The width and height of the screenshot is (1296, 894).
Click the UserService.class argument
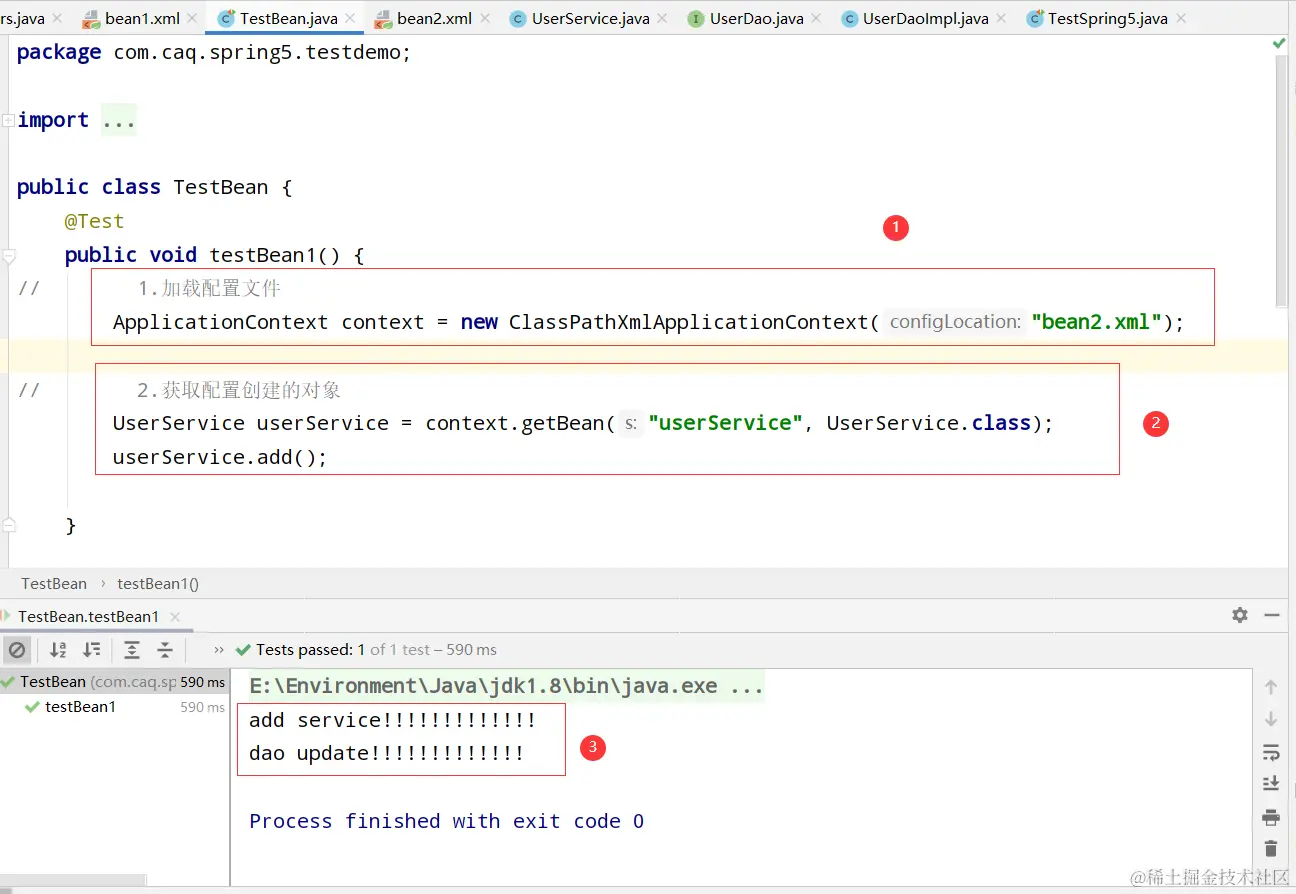click(x=928, y=424)
